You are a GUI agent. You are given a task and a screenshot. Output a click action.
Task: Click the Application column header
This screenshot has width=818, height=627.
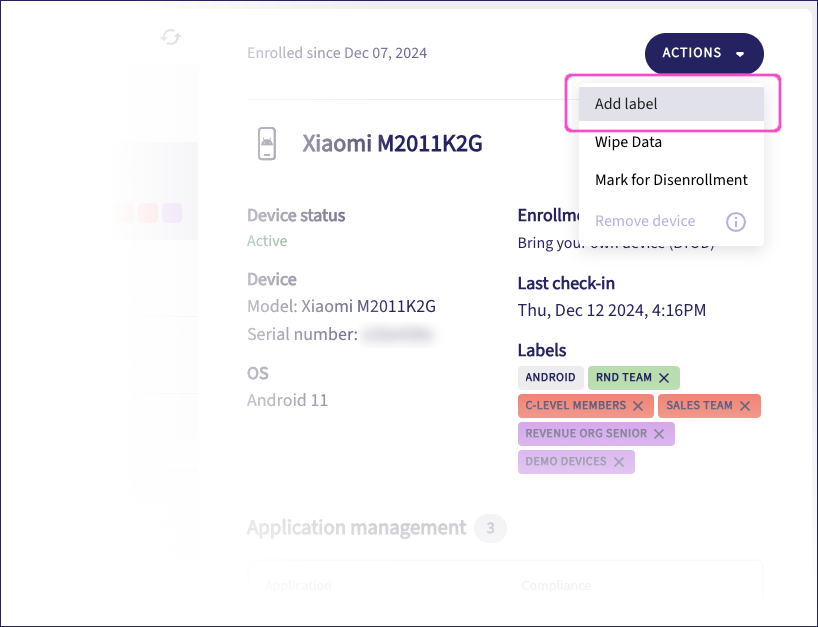point(298,585)
